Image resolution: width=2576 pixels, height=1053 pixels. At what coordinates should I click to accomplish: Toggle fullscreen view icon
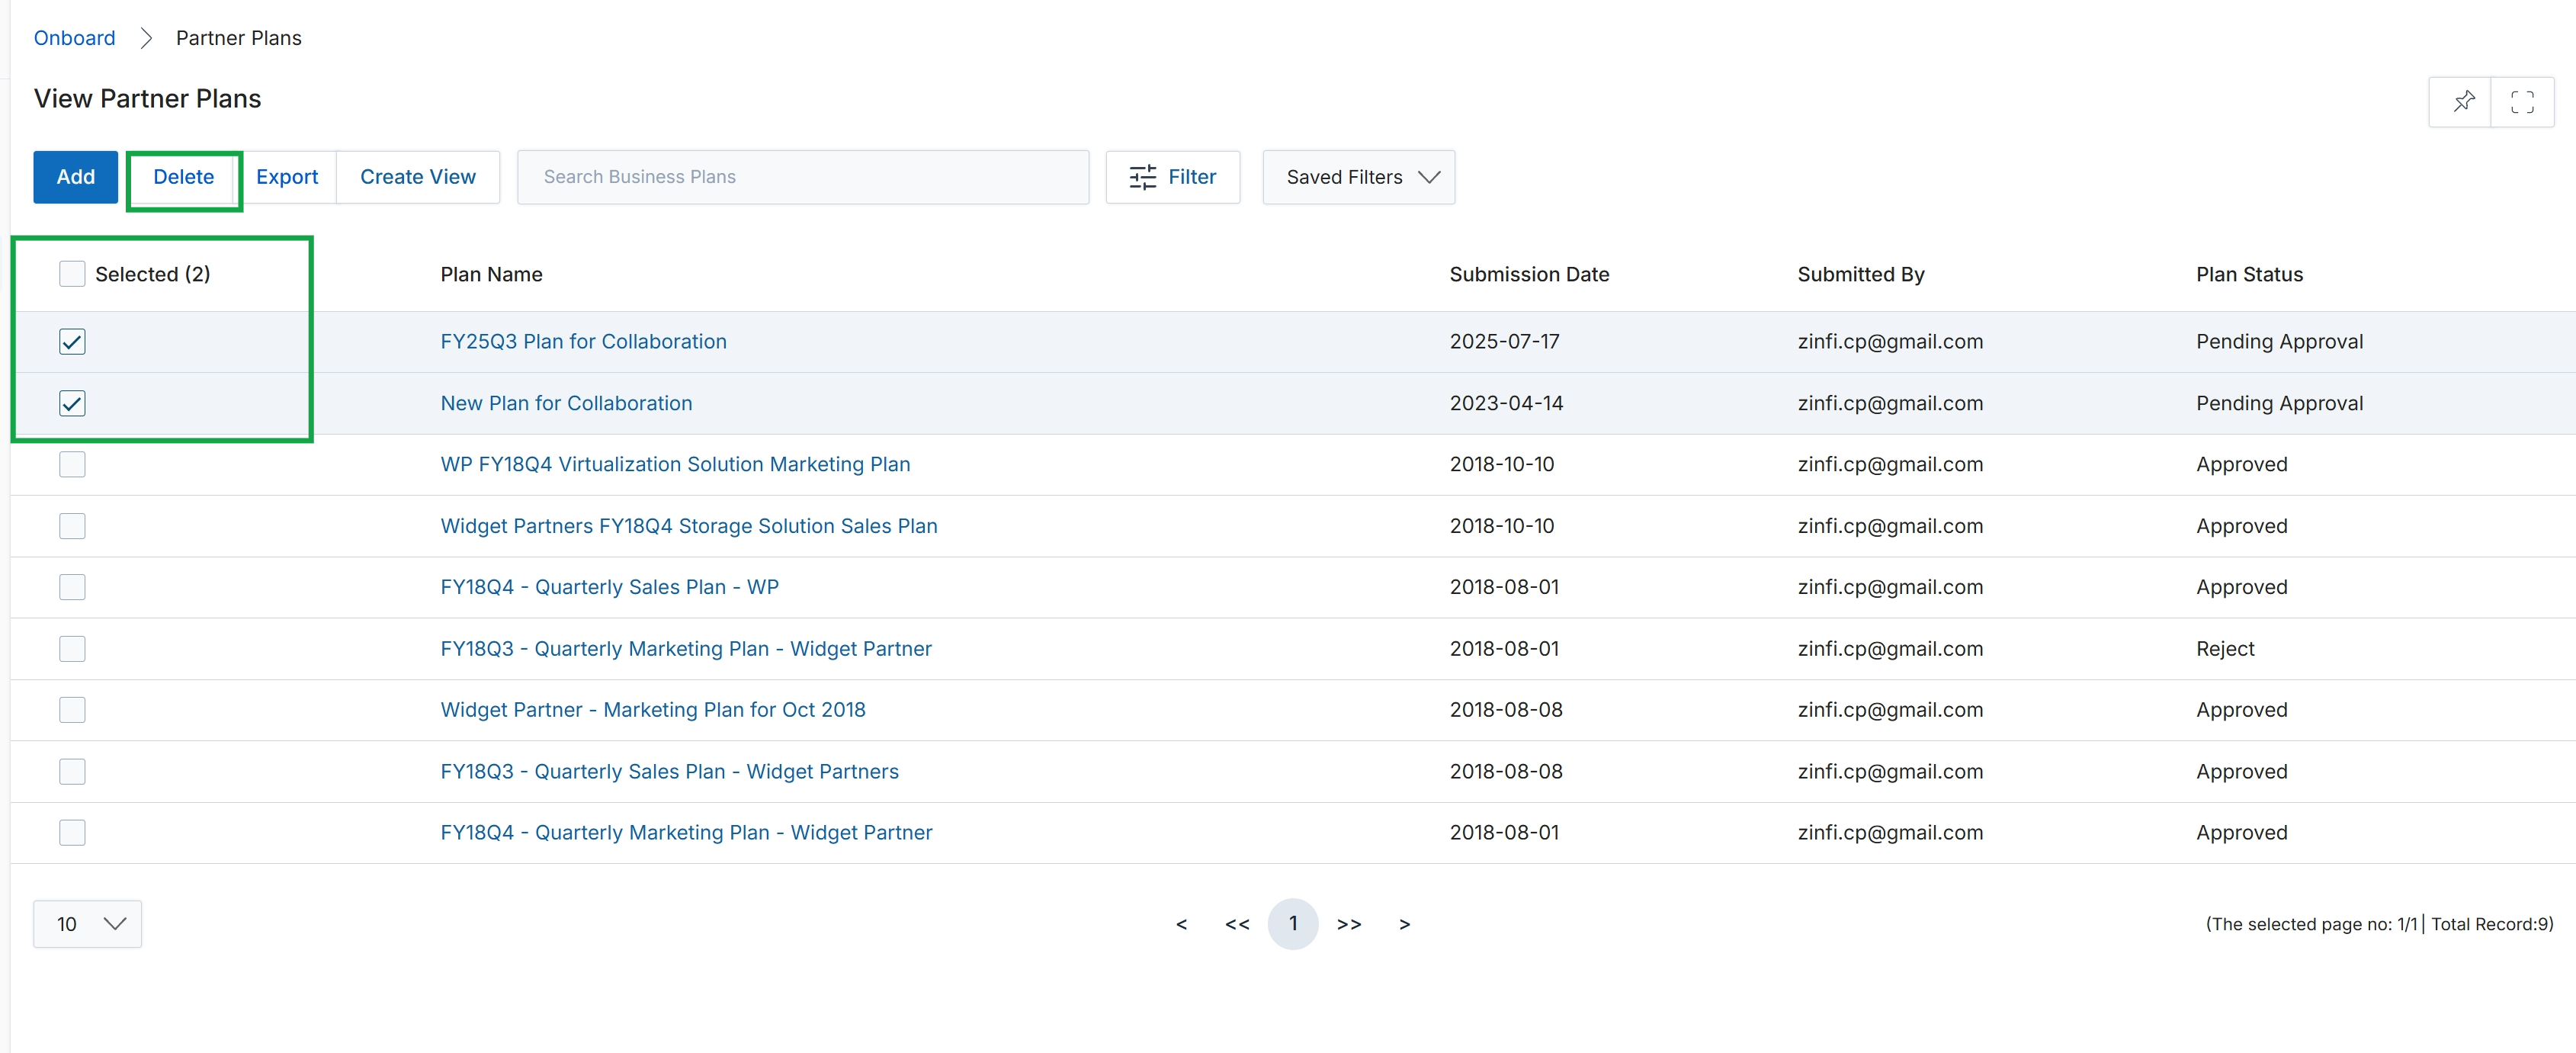point(2522,101)
